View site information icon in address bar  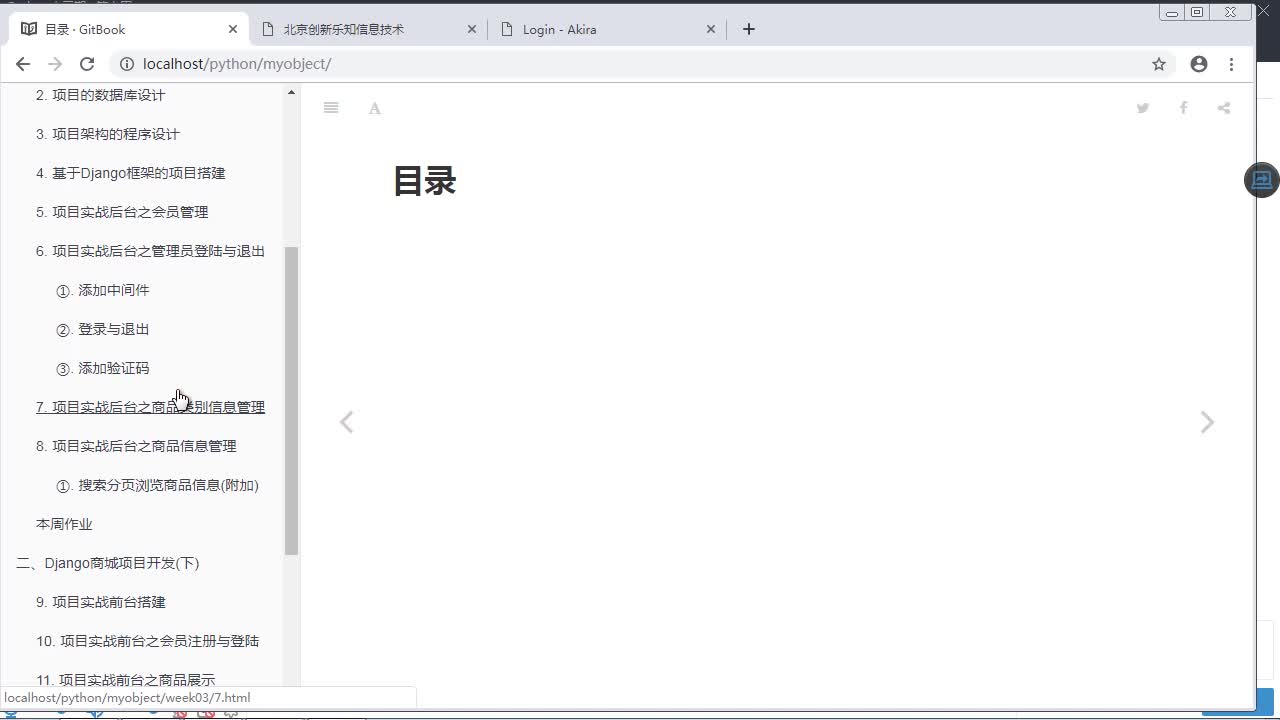tap(127, 64)
